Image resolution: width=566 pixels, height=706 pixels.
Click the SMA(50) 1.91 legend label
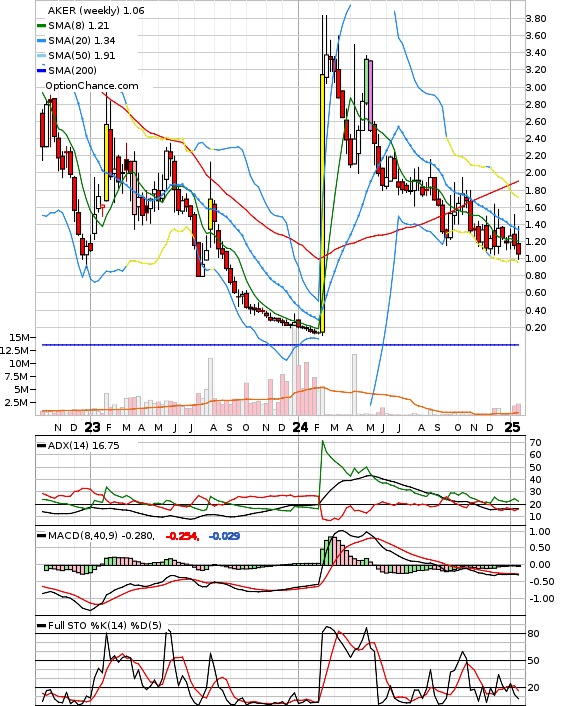pyautogui.click(x=82, y=56)
